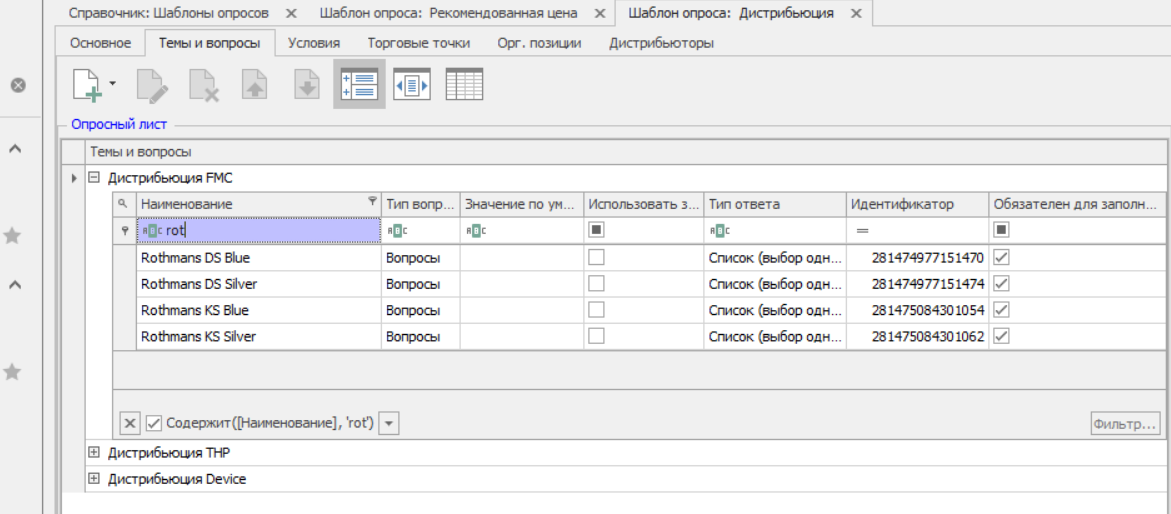Select the Rothmans KS Blue row

(640, 310)
